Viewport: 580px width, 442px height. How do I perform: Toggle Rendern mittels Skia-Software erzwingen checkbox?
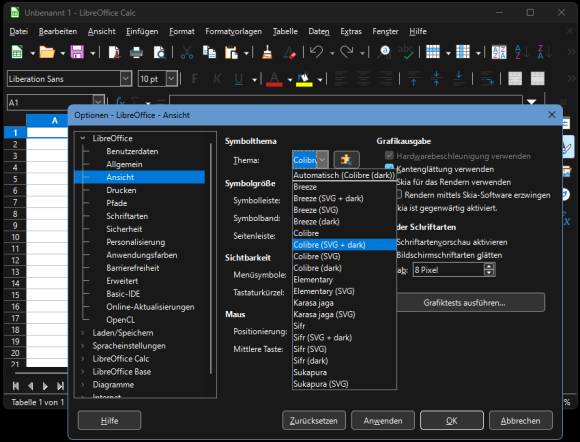[399, 195]
